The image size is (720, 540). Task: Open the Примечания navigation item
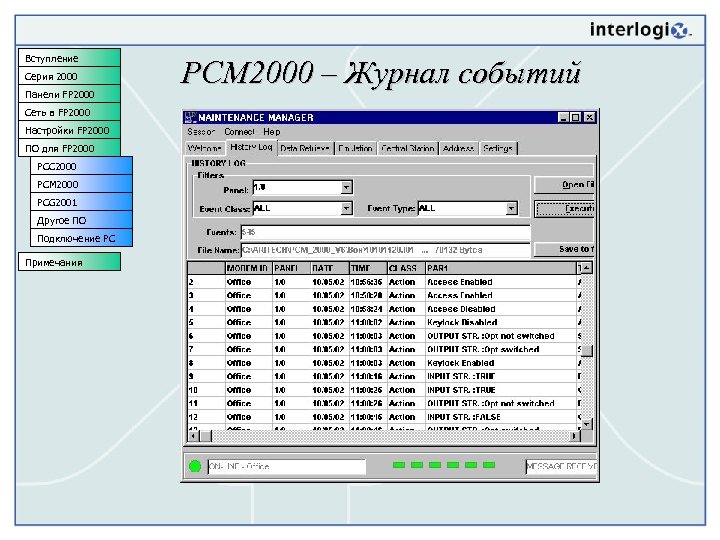pyautogui.click(x=69, y=262)
